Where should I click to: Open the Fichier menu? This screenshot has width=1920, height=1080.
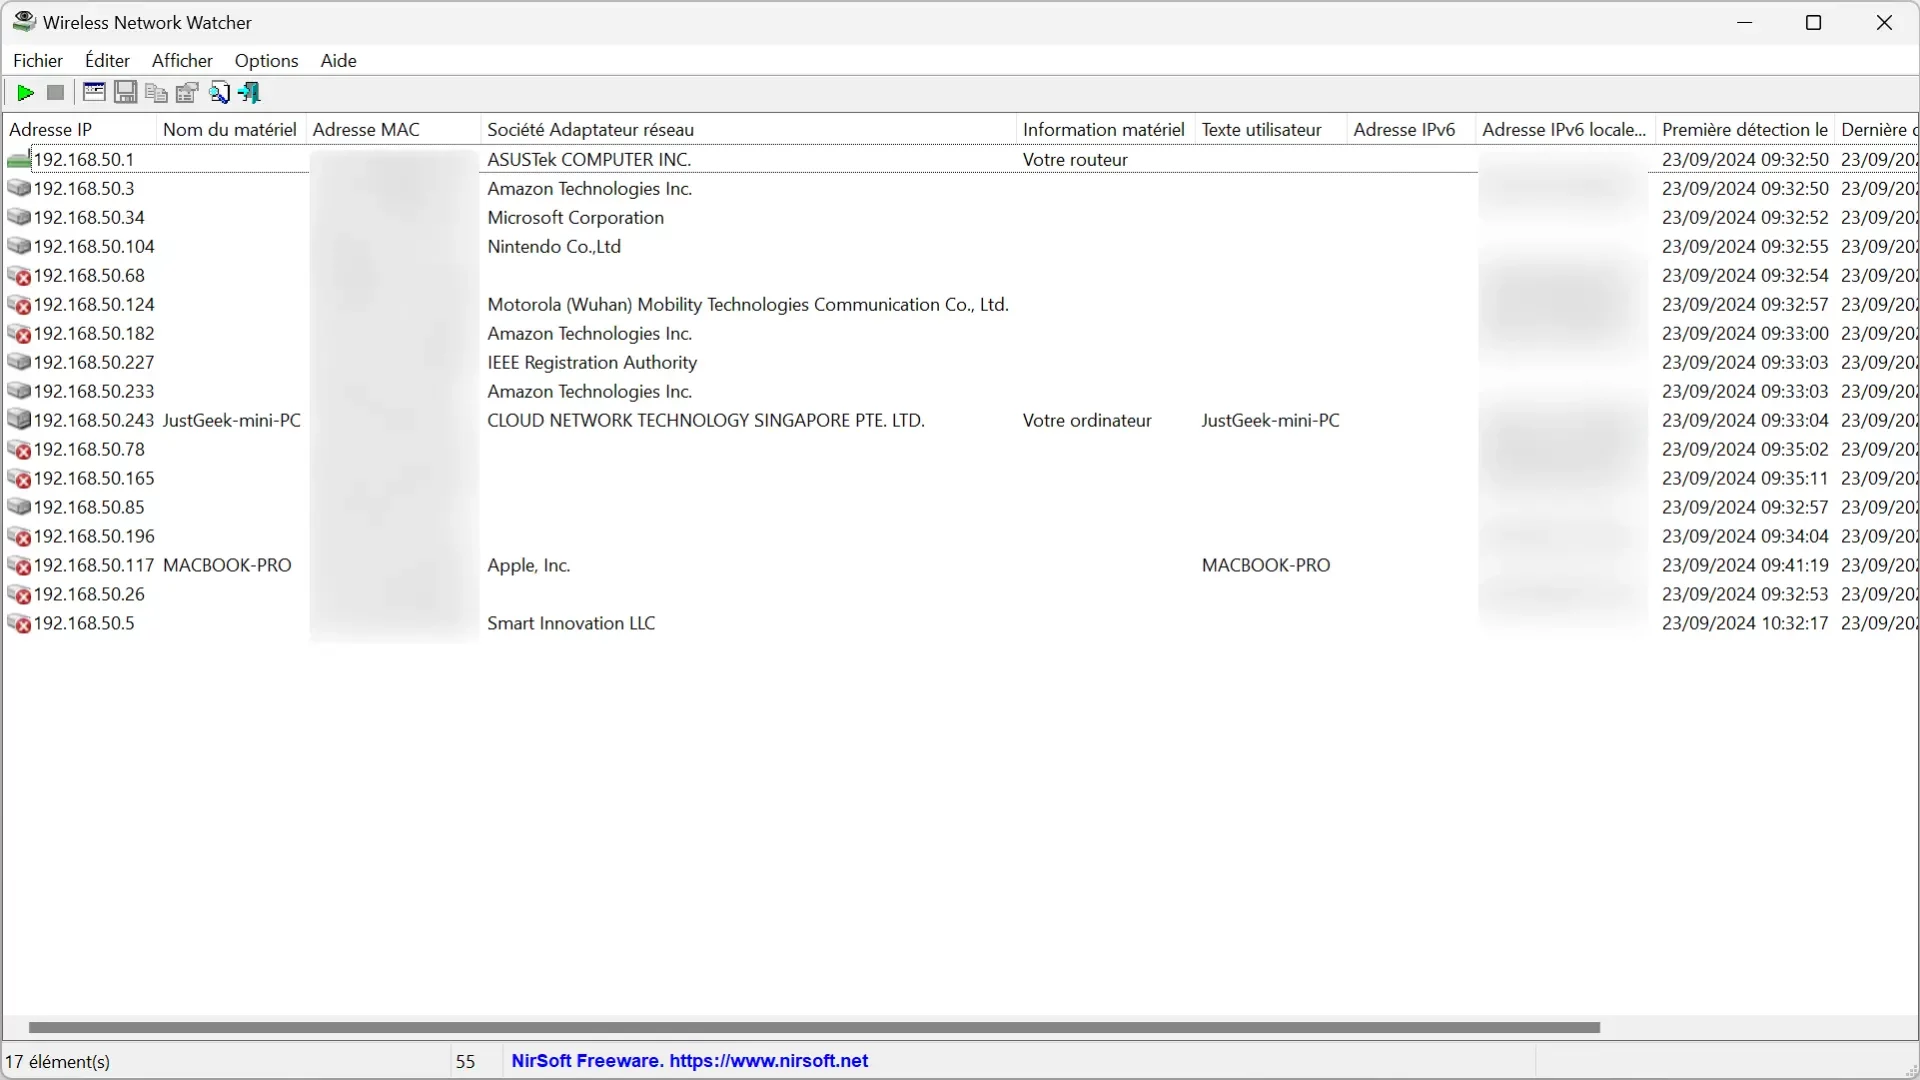(37, 61)
